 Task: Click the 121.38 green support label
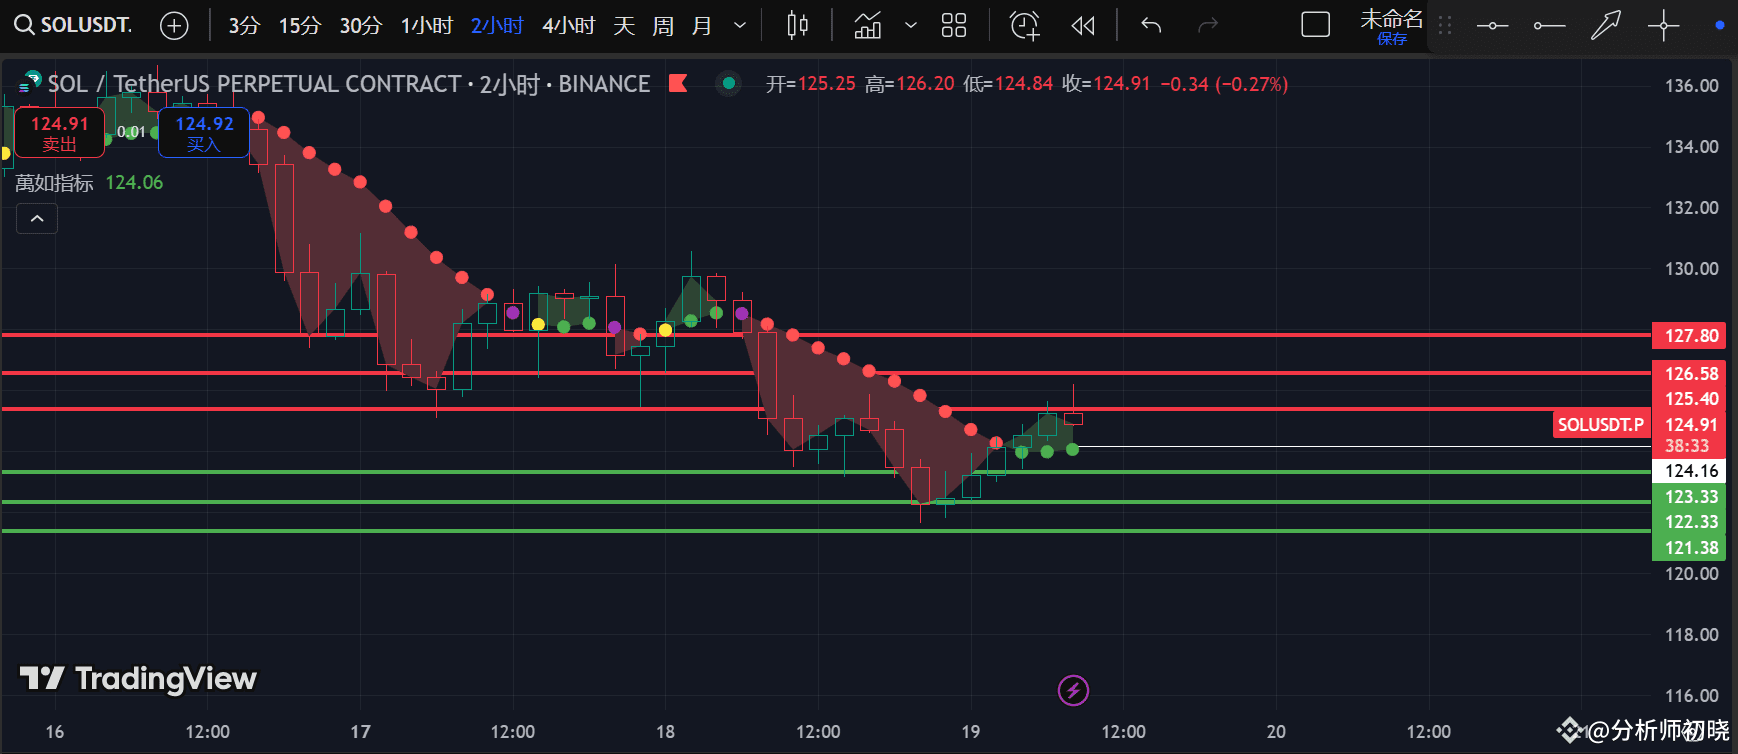coord(1691,548)
